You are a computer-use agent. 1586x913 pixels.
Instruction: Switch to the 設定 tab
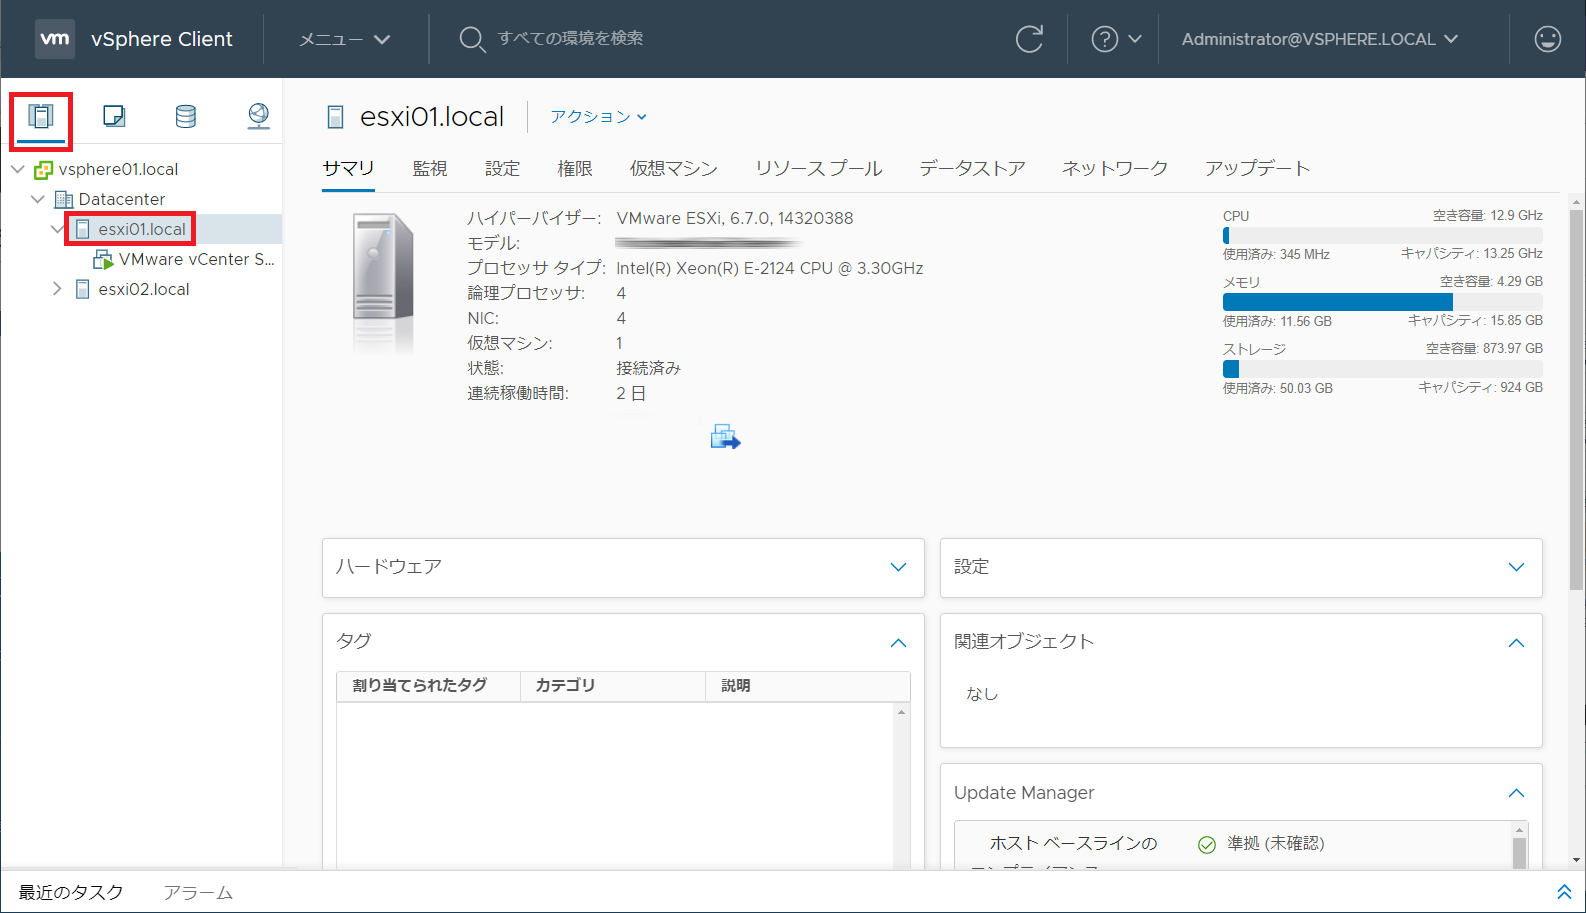[x=502, y=168]
